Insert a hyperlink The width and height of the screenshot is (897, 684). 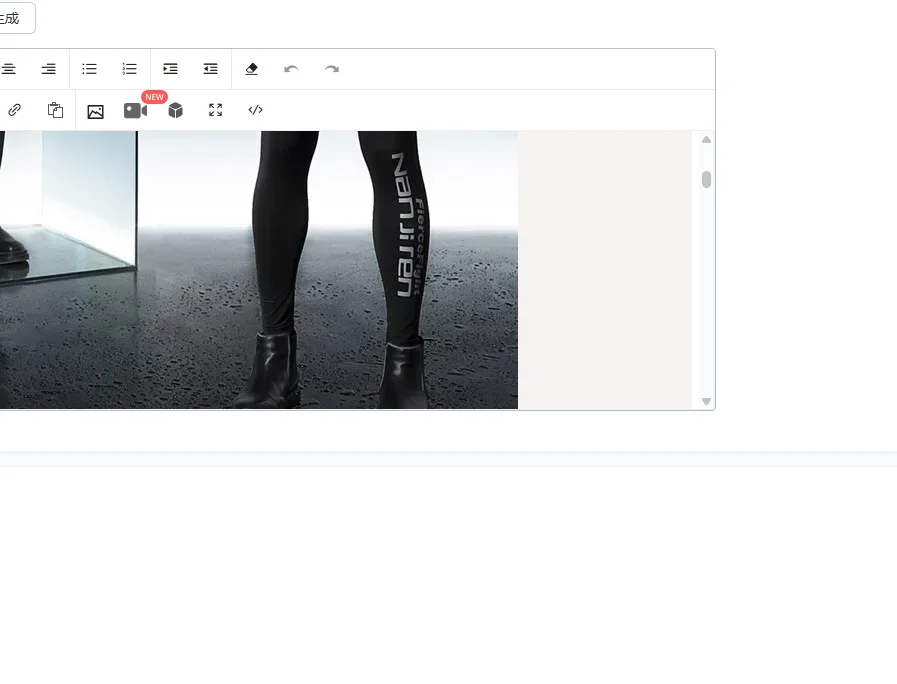(x=14, y=110)
